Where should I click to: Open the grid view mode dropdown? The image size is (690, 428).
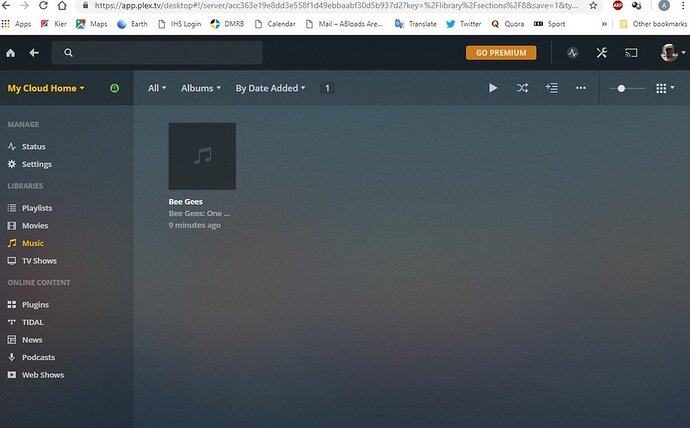(x=665, y=88)
